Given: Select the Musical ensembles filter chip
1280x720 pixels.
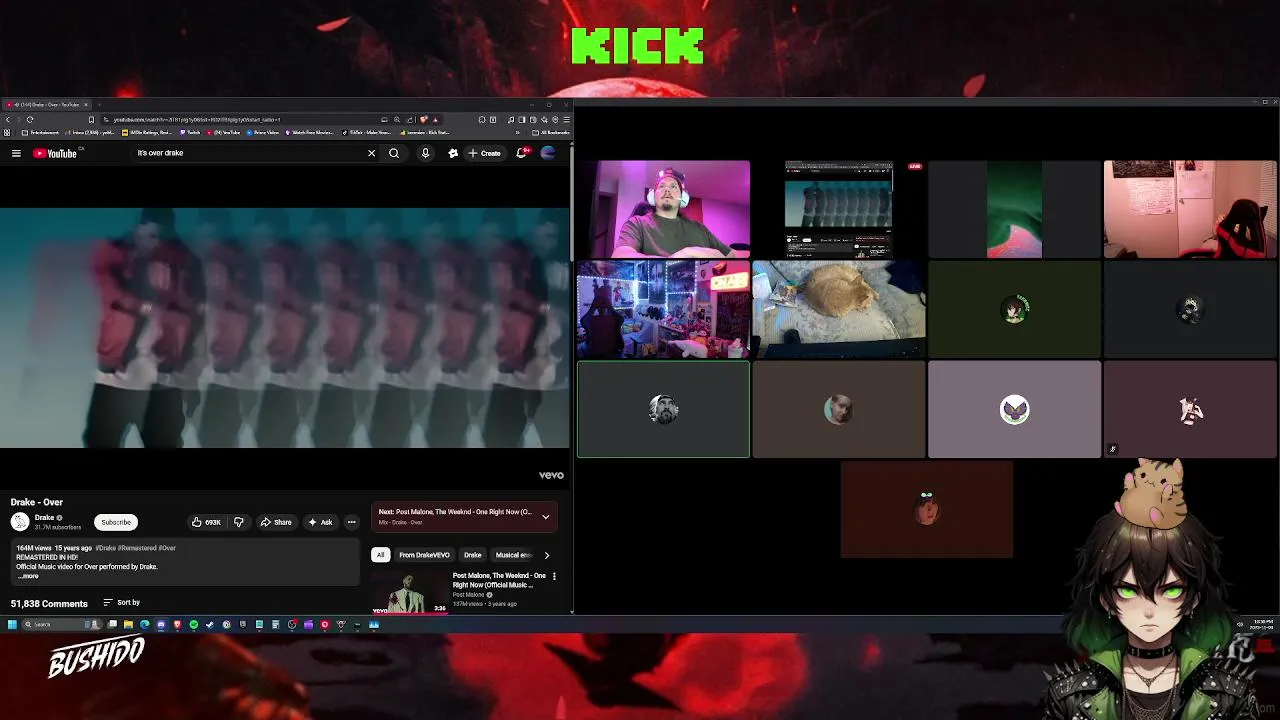Looking at the screenshot, I should coord(514,555).
